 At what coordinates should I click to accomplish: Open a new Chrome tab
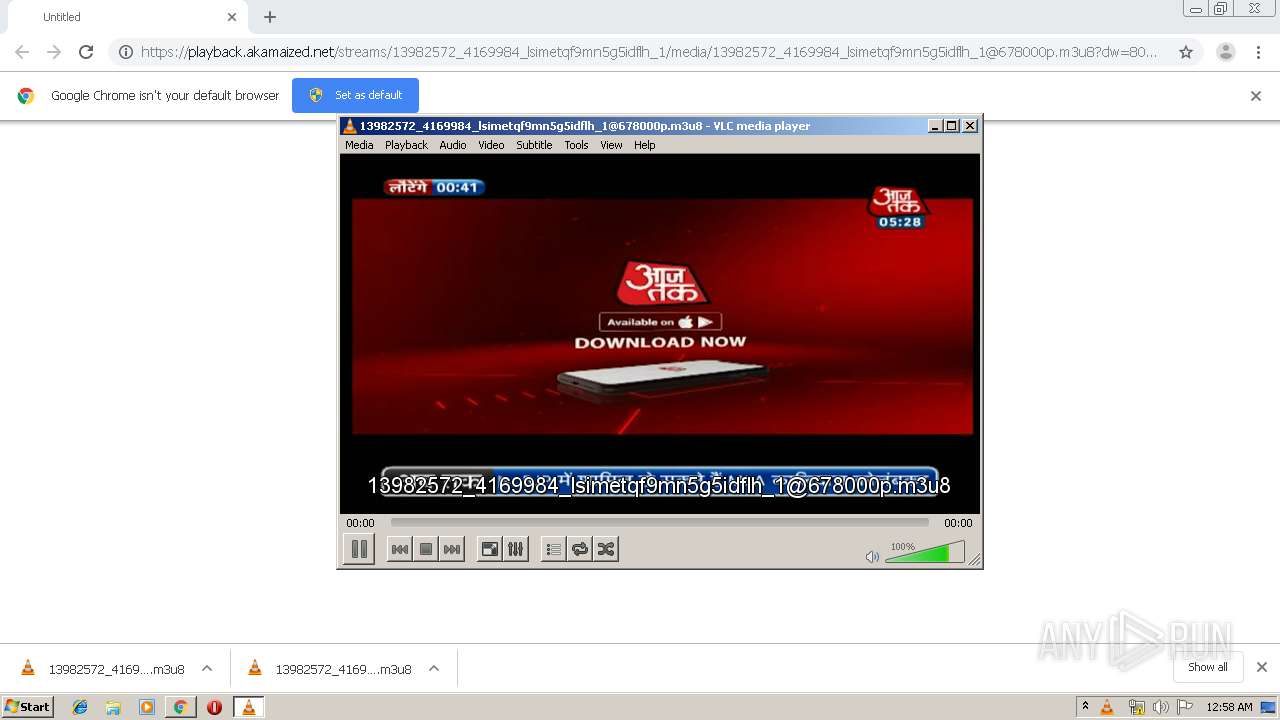click(270, 17)
